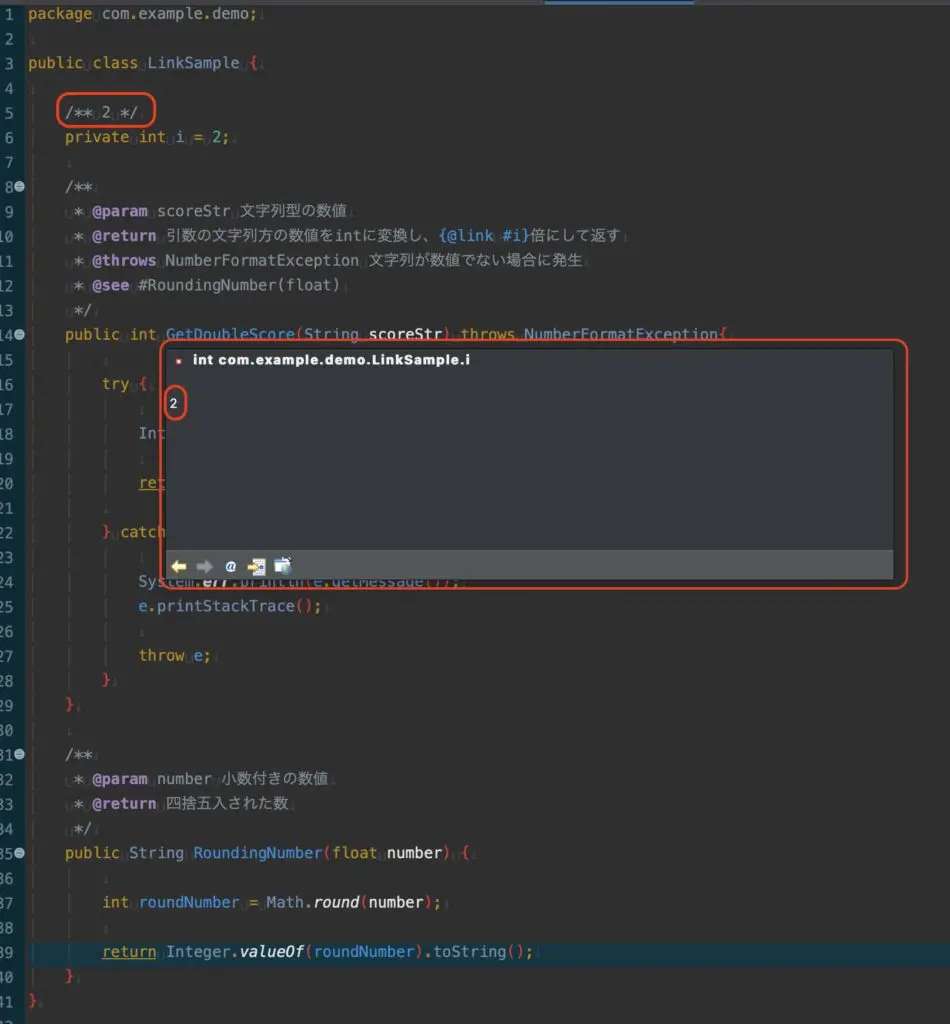Go back in Javadoc hover popup
Screen dimensions: 950x1024
178,566
